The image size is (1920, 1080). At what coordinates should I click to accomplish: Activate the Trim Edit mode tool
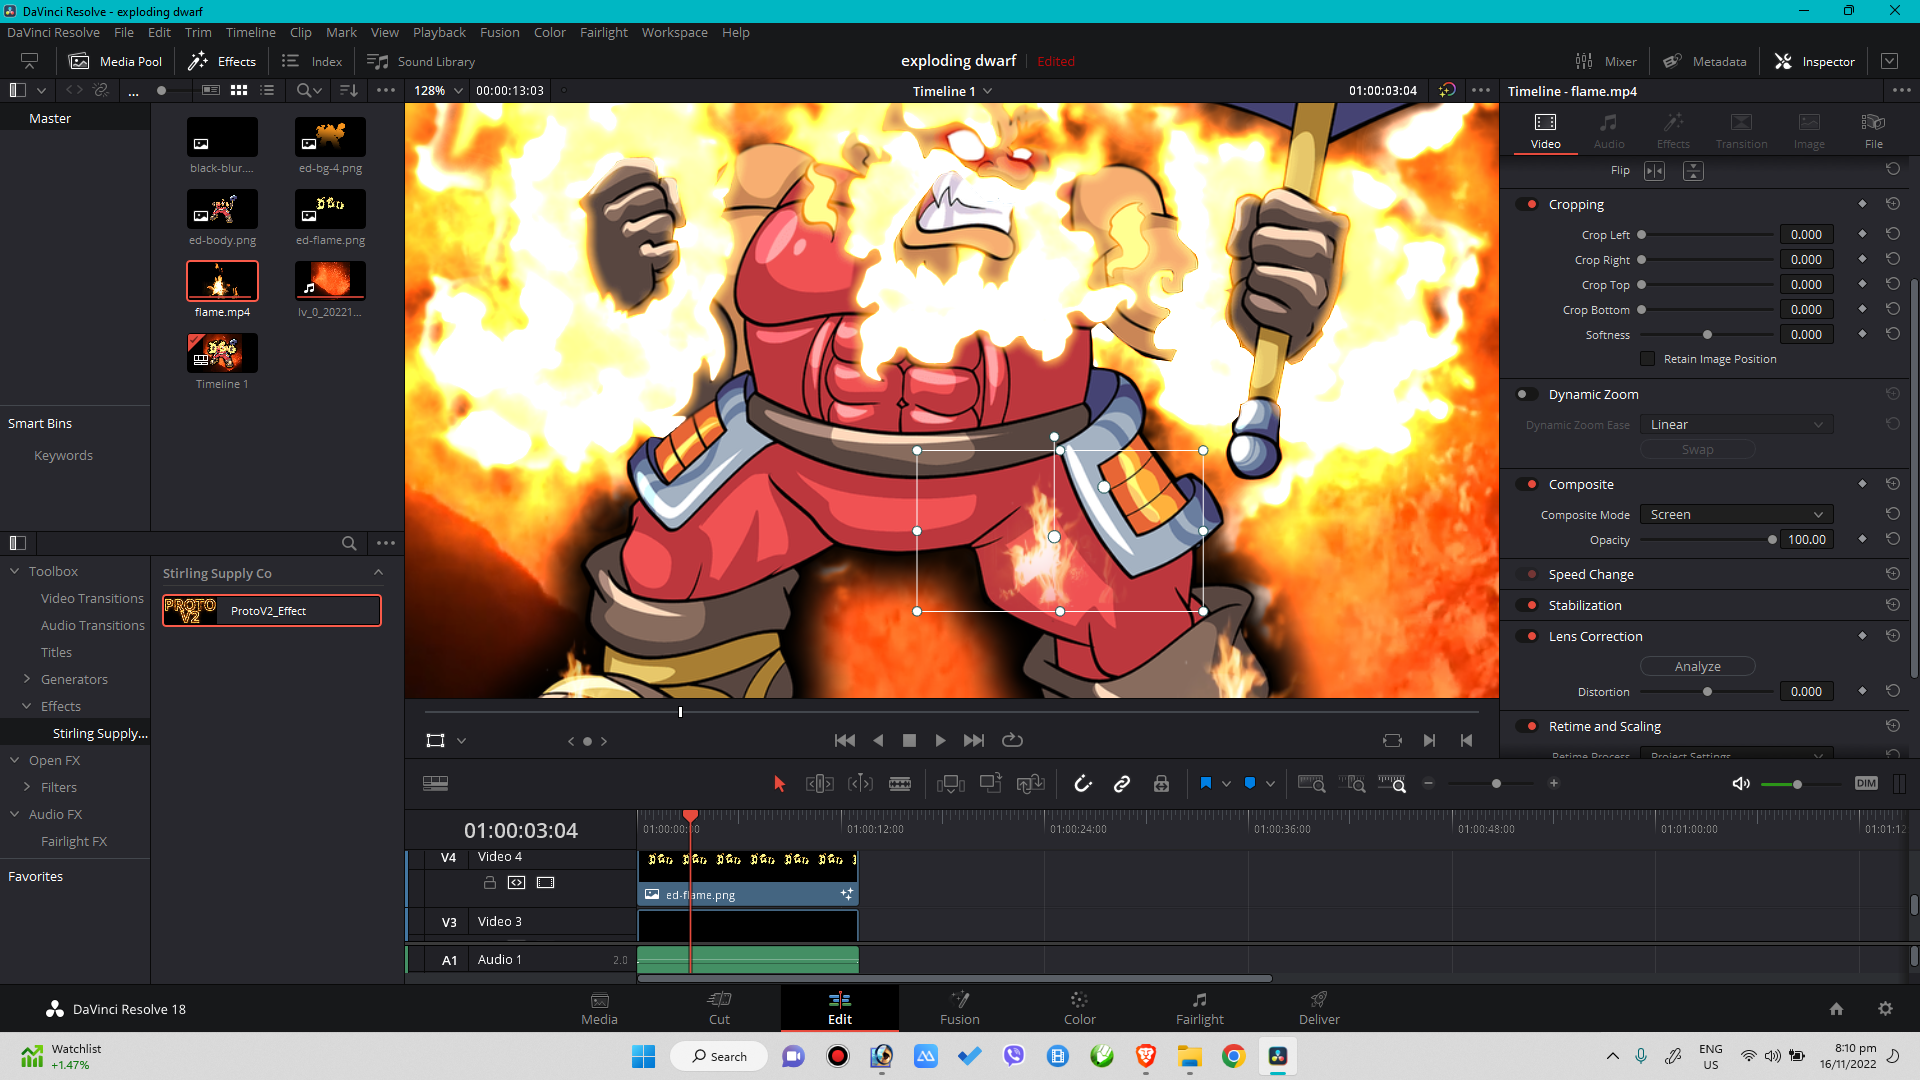pos(820,784)
